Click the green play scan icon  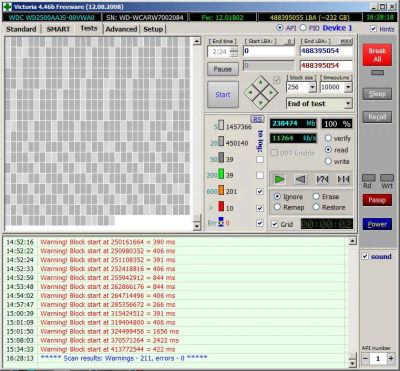click(x=279, y=179)
